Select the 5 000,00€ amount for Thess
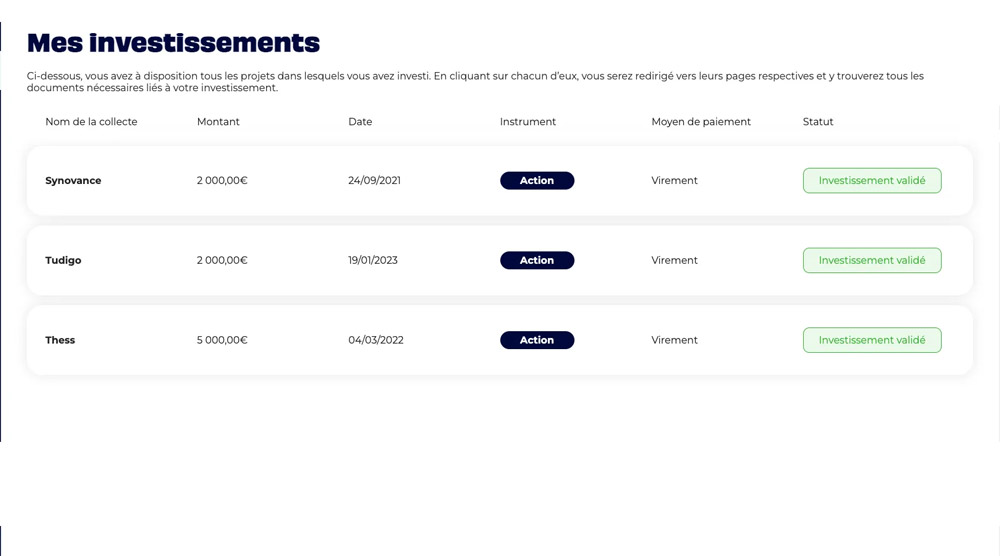Viewport: 1000px width, 556px height. pyautogui.click(x=222, y=340)
